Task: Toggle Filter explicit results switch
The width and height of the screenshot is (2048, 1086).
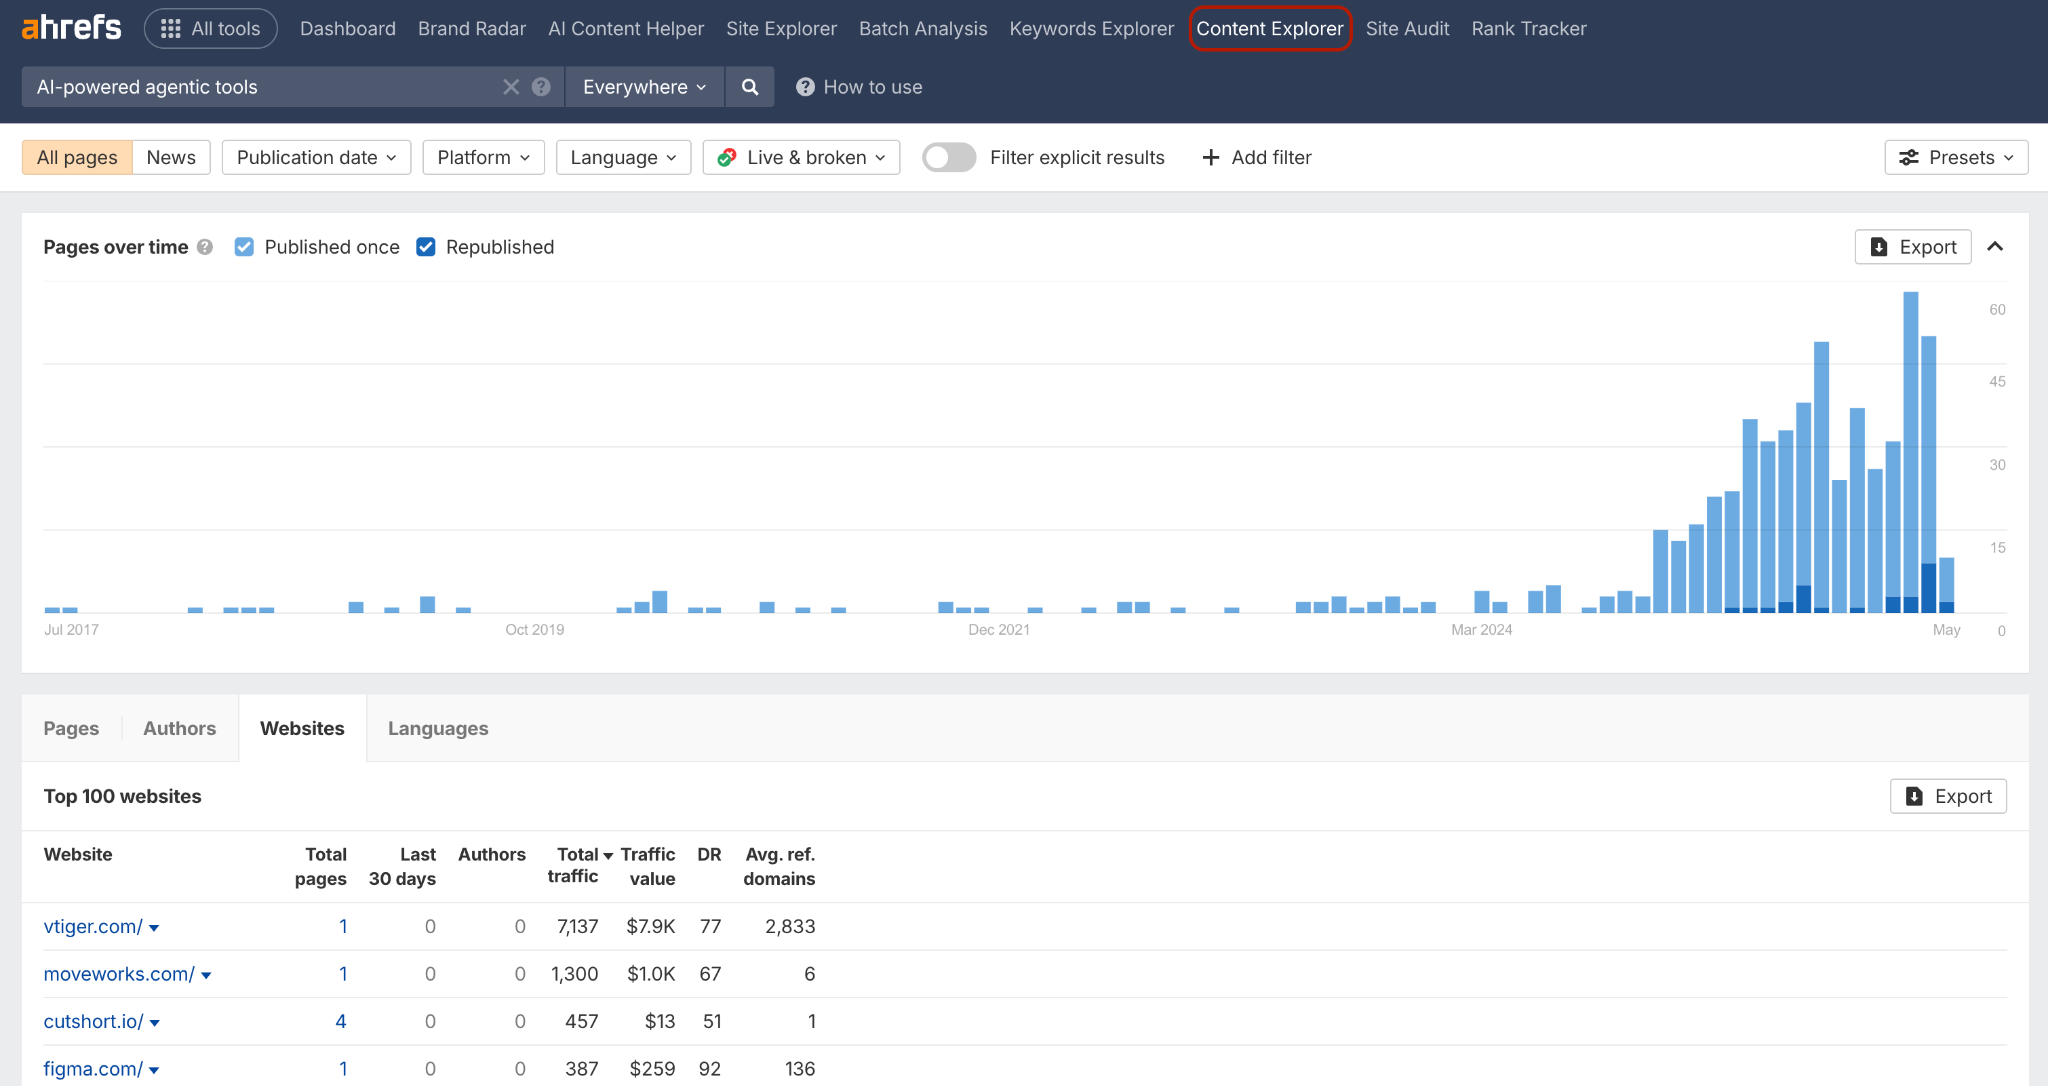Action: 949,157
